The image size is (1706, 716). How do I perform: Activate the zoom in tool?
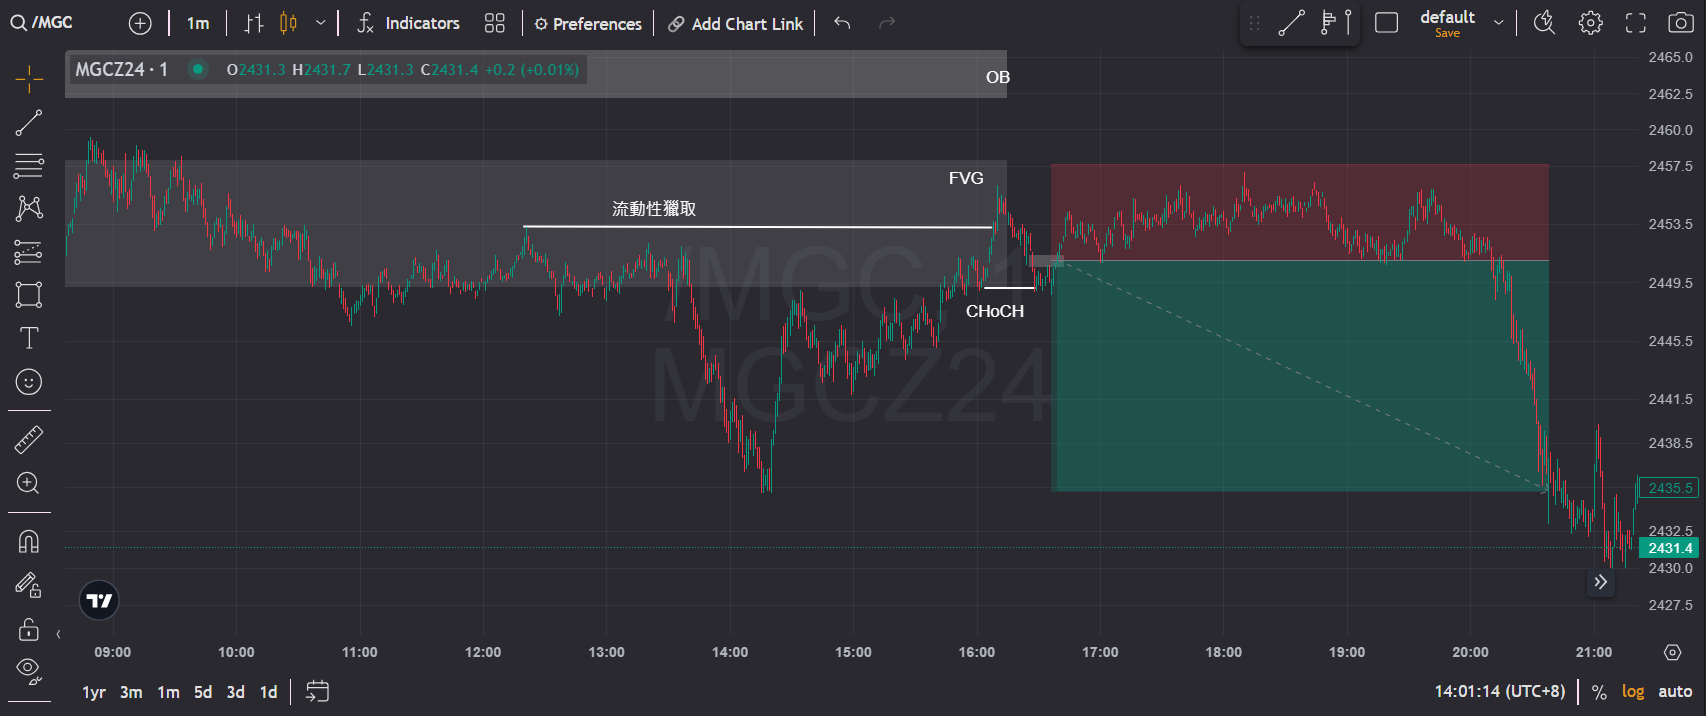point(29,484)
